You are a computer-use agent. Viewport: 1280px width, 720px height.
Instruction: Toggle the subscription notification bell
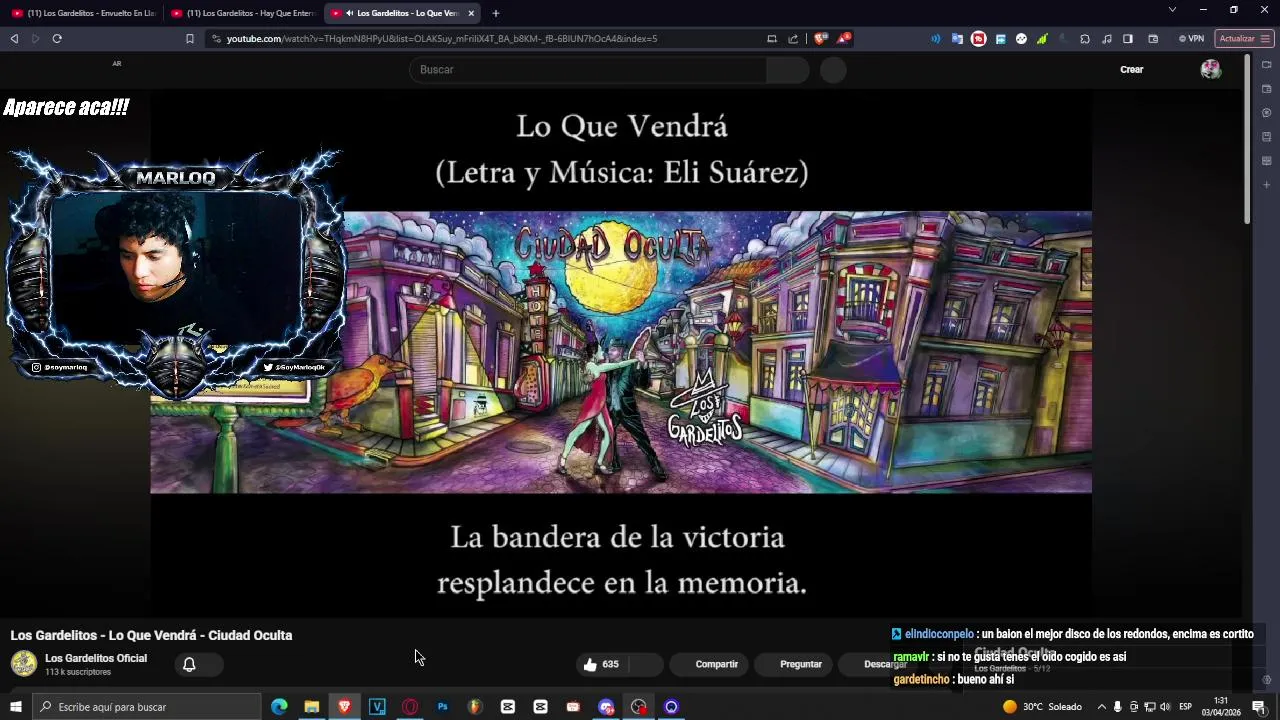(x=189, y=664)
